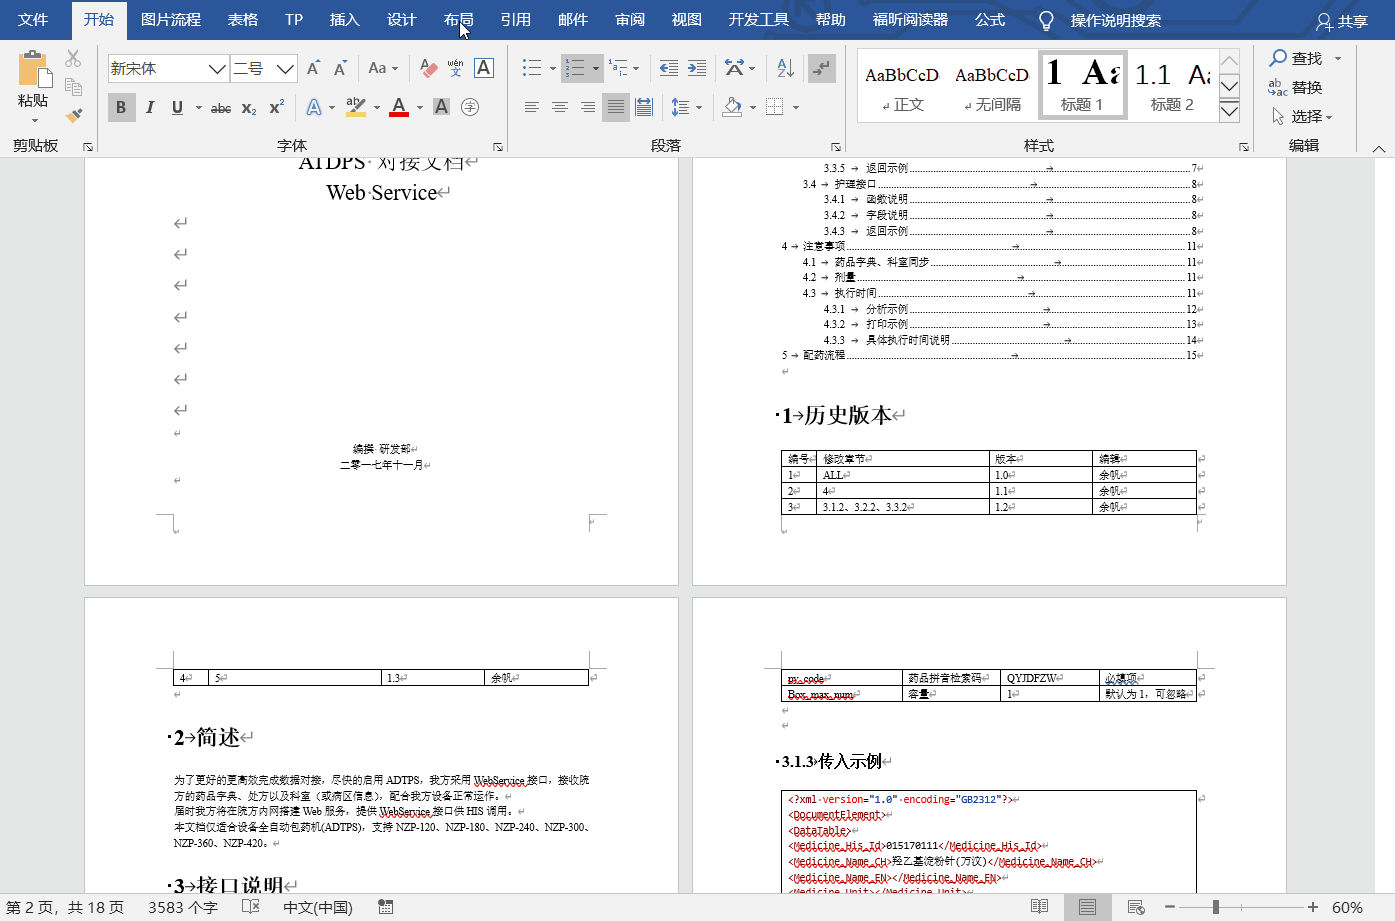Open the phonetic guide (wén) icon
This screenshot has height=921, width=1395.
(x=456, y=68)
